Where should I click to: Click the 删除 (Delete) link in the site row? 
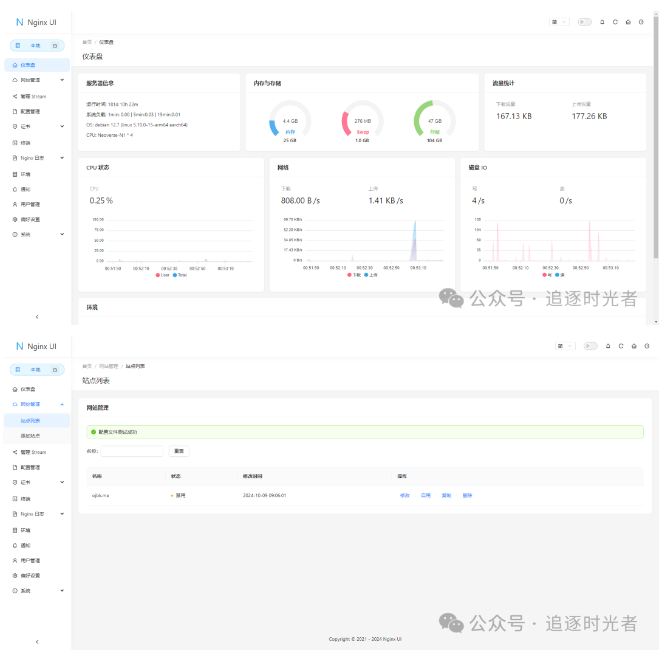(x=467, y=495)
